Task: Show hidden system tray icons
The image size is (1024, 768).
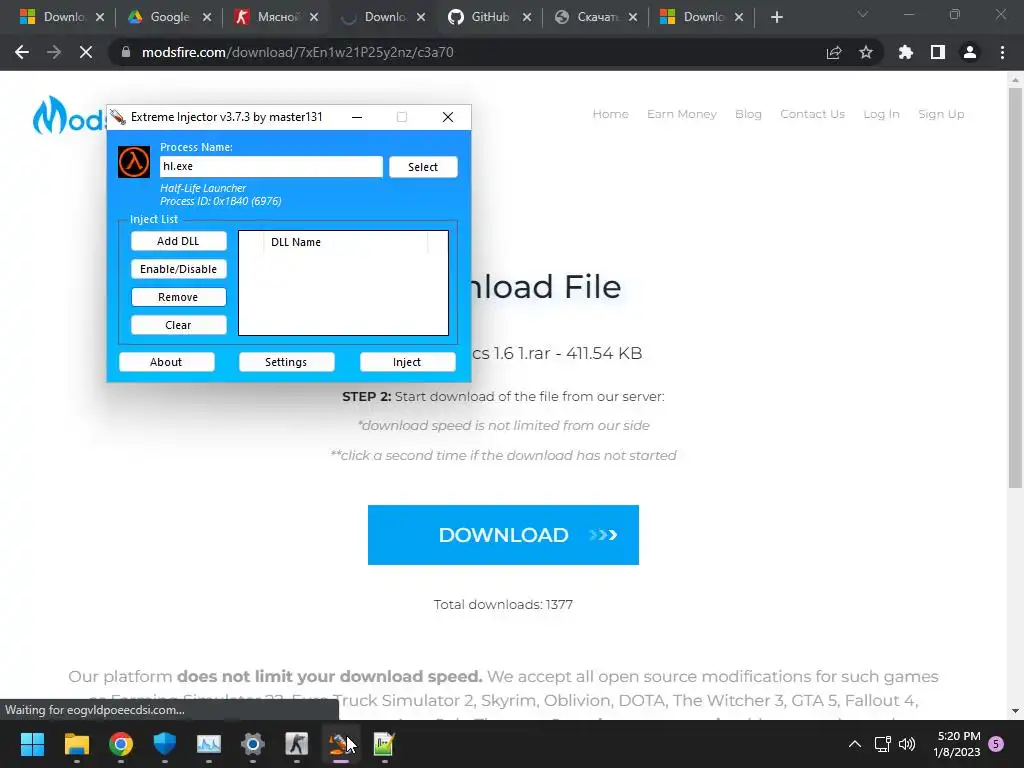Action: (x=854, y=744)
